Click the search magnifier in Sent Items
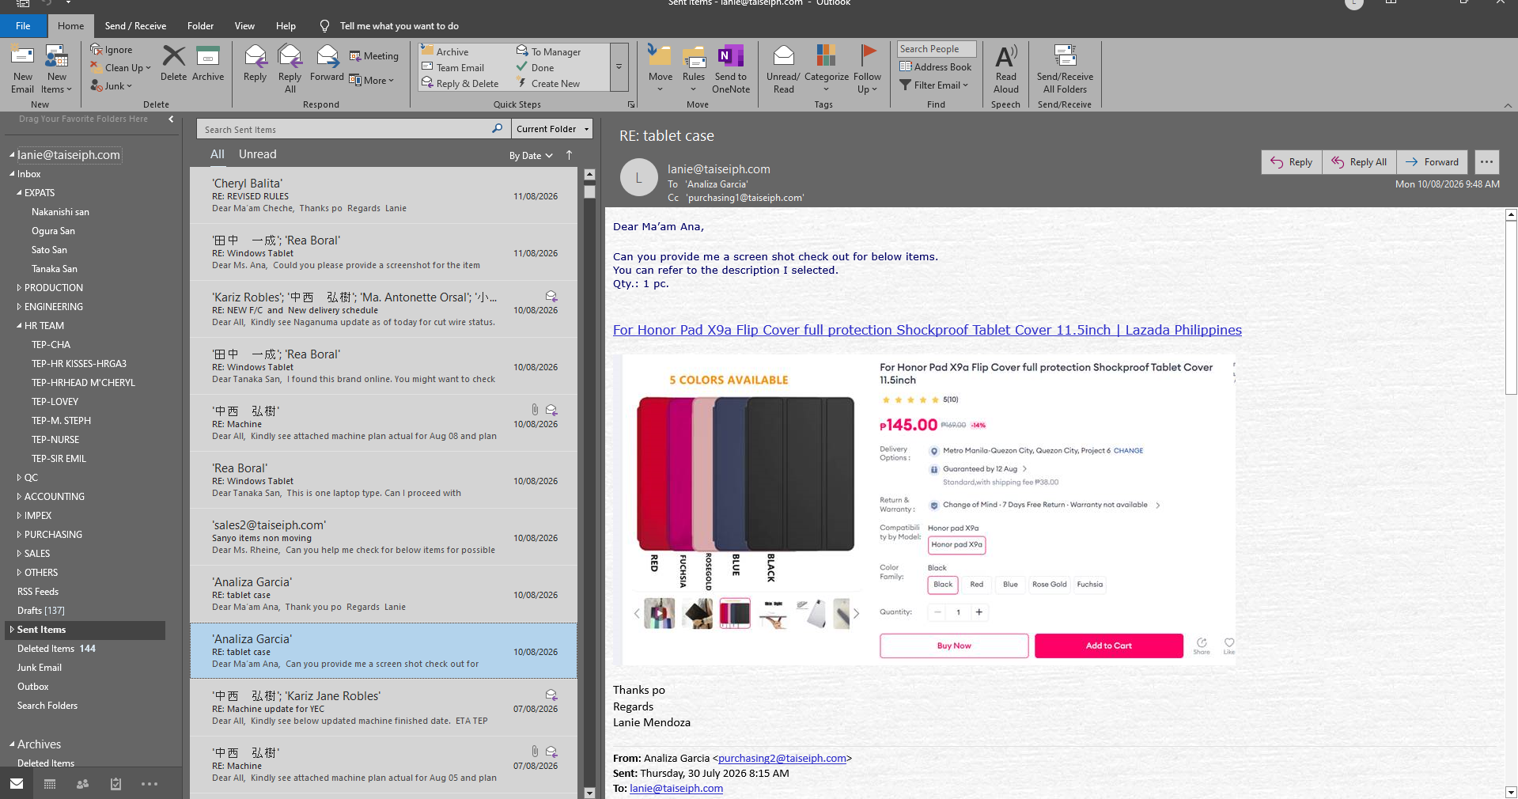This screenshot has height=799, width=1518. coord(497,129)
